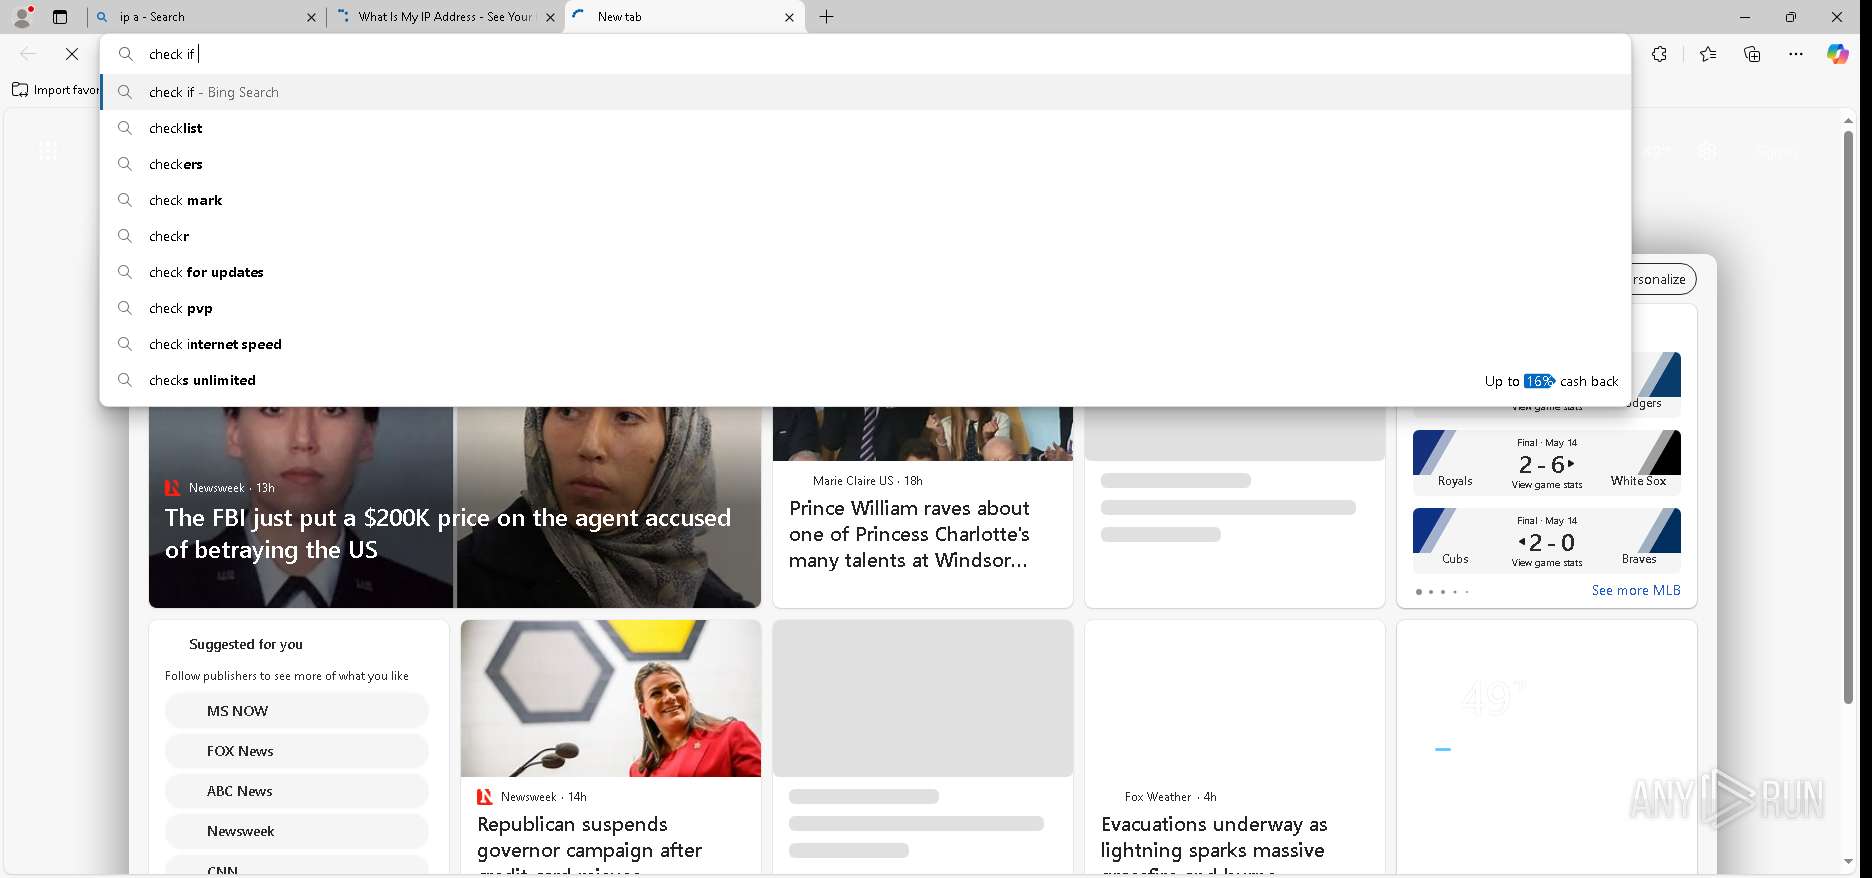Click the Royals team logo
This screenshot has width=1872, height=878.
click(1434, 452)
